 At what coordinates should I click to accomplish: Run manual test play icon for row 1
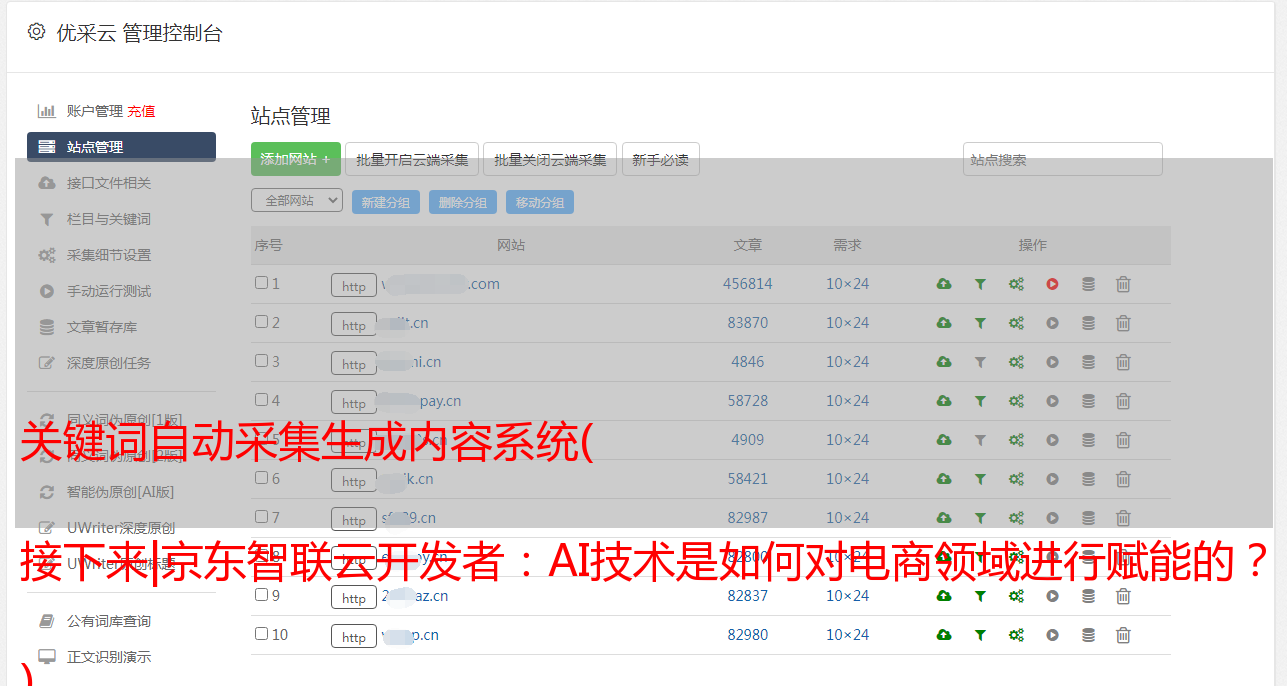(1052, 284)
